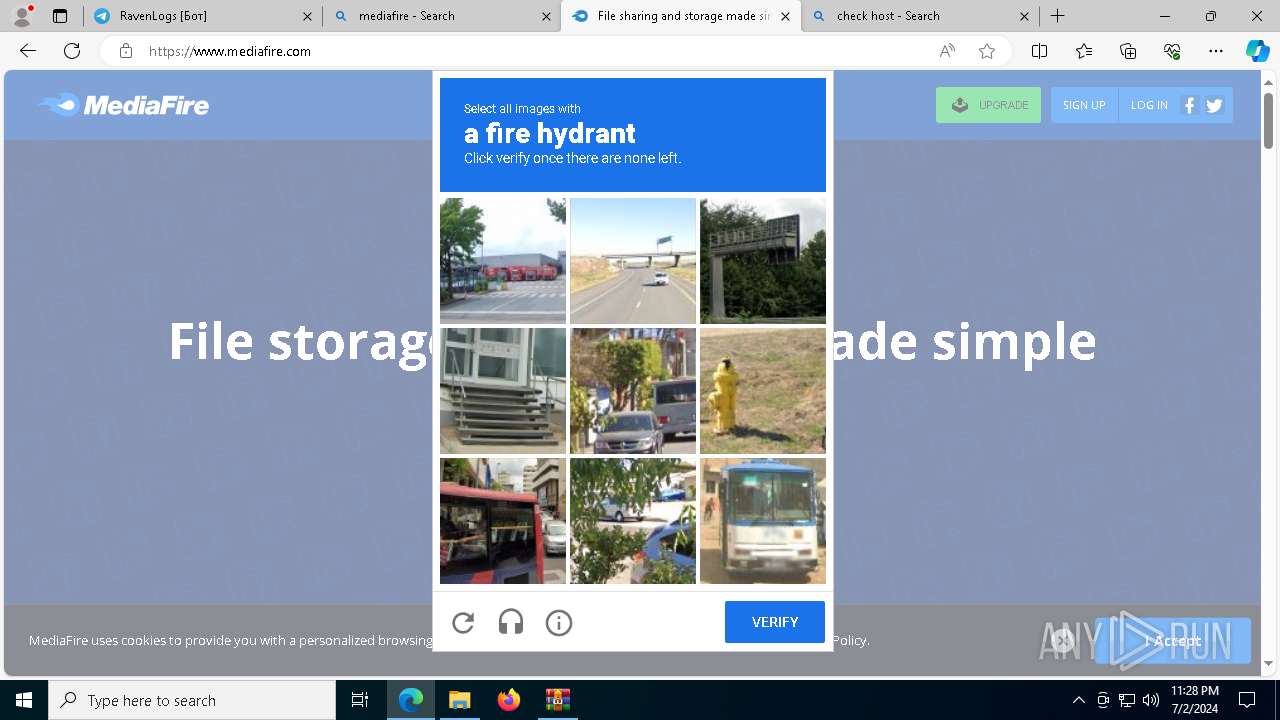
Task: Select the white and blue bus tile
Action: point(763,521)
